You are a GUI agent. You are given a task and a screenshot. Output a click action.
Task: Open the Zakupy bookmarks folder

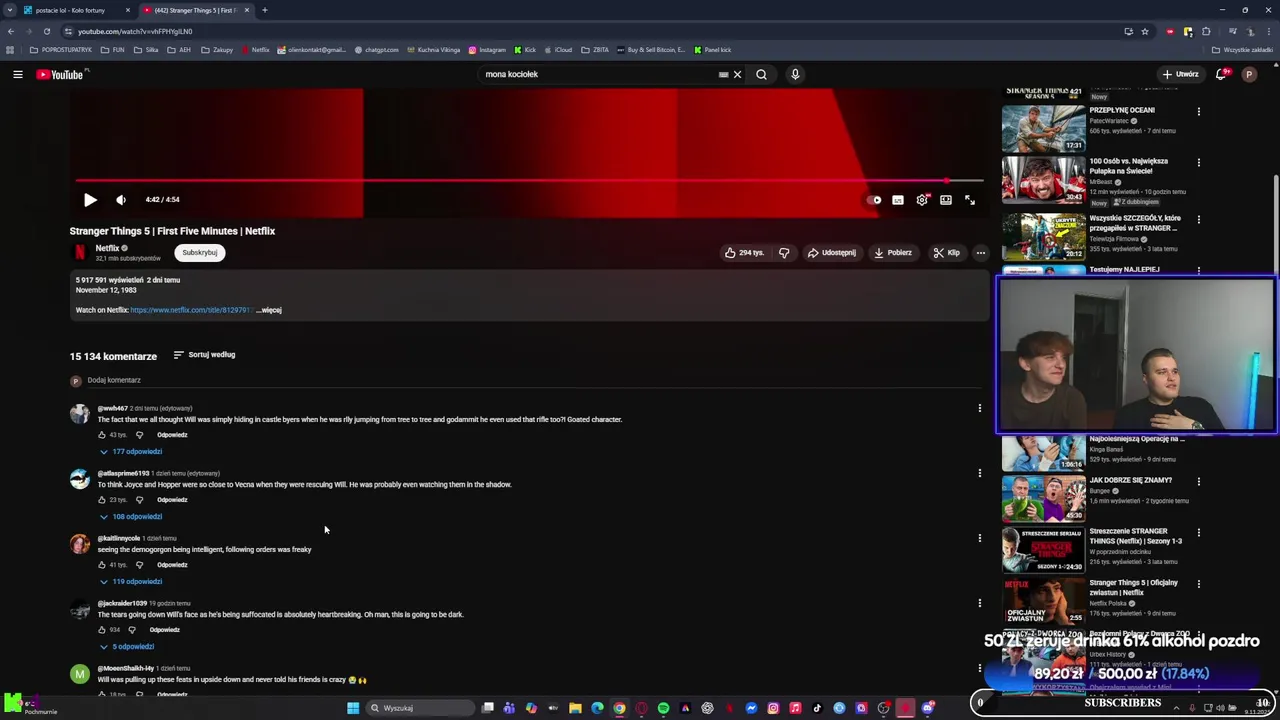pos(217,50)
